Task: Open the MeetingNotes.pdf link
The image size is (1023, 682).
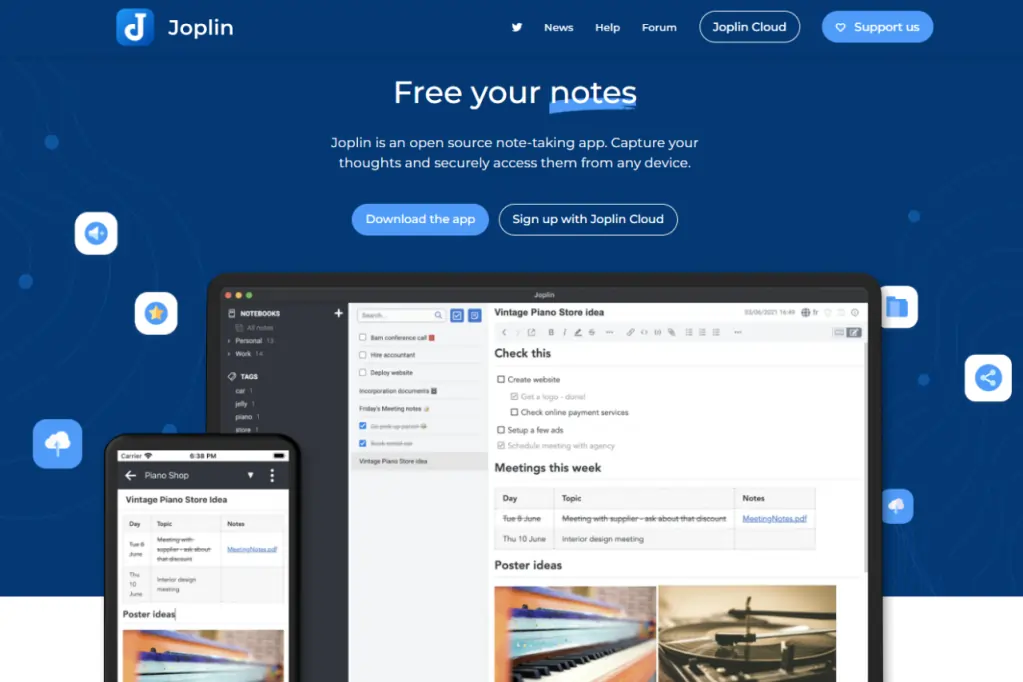Action: click(x=774, y=518)
